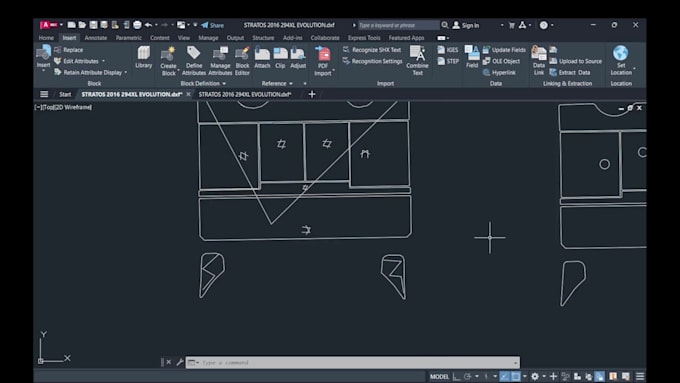Open the Parametric ribbon tab

(x=128, y=38)
